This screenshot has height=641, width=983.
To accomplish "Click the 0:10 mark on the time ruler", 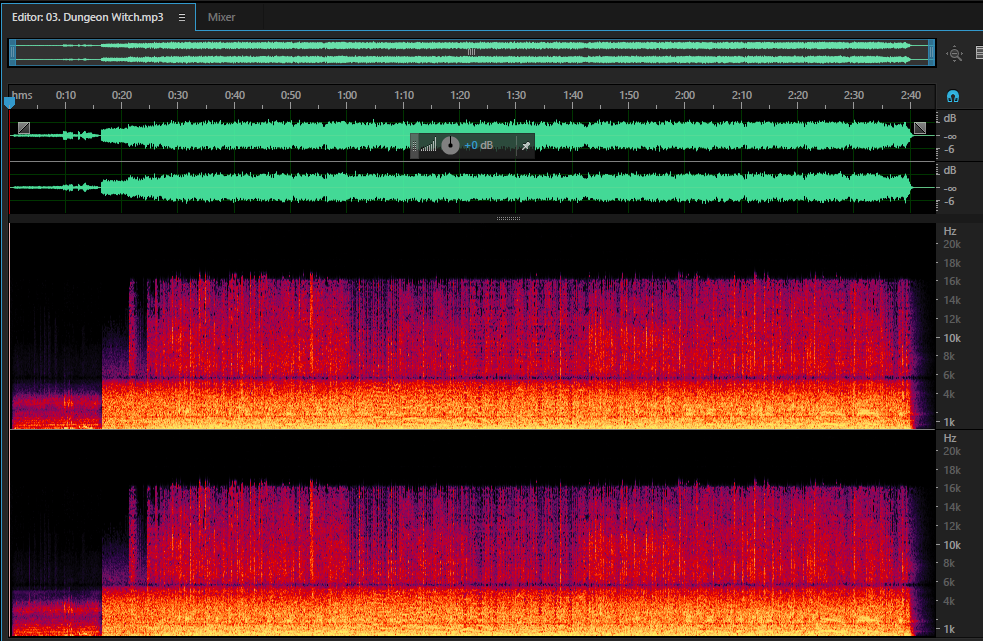I will tap(65, 95).
